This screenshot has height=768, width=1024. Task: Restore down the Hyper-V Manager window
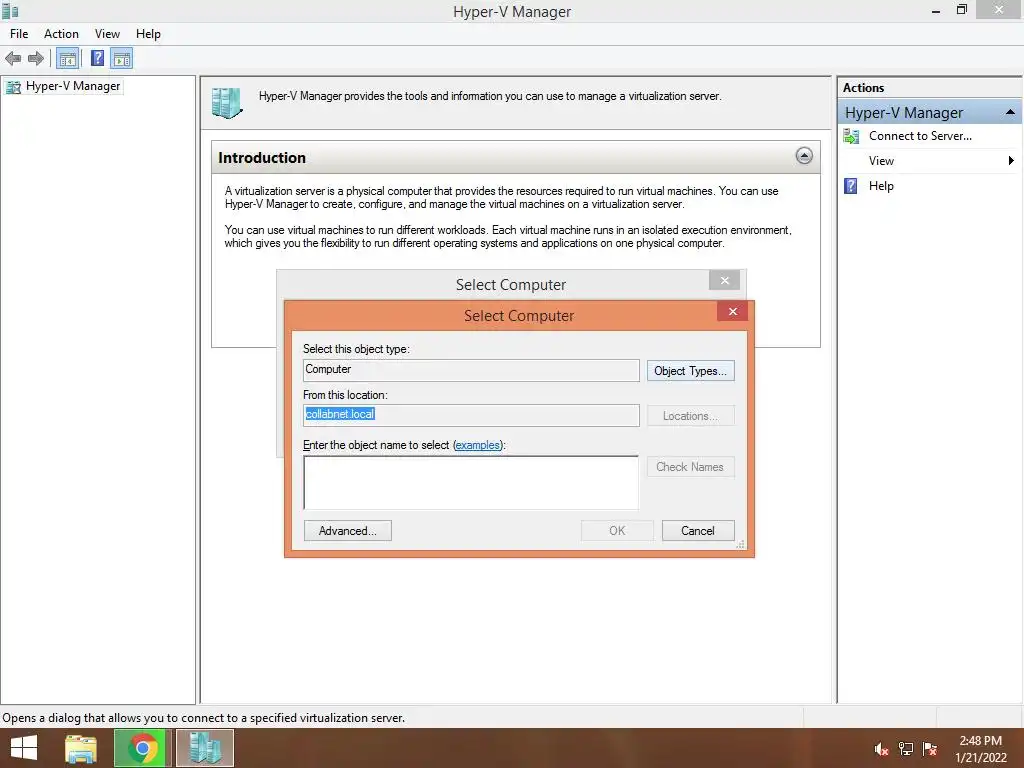click(x=961, y=10)
